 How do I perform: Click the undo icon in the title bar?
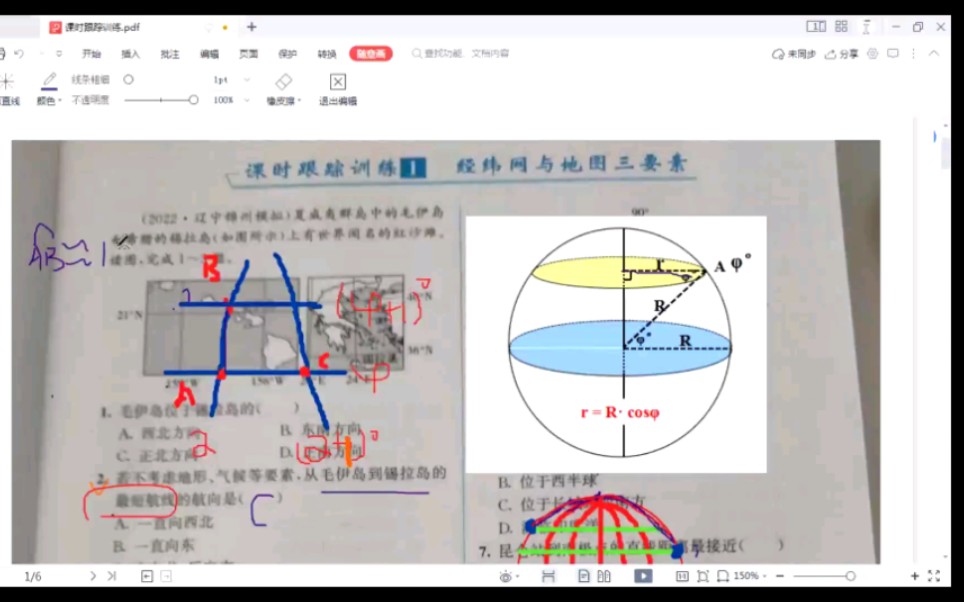pyautogui.click(x=17, y=54)
